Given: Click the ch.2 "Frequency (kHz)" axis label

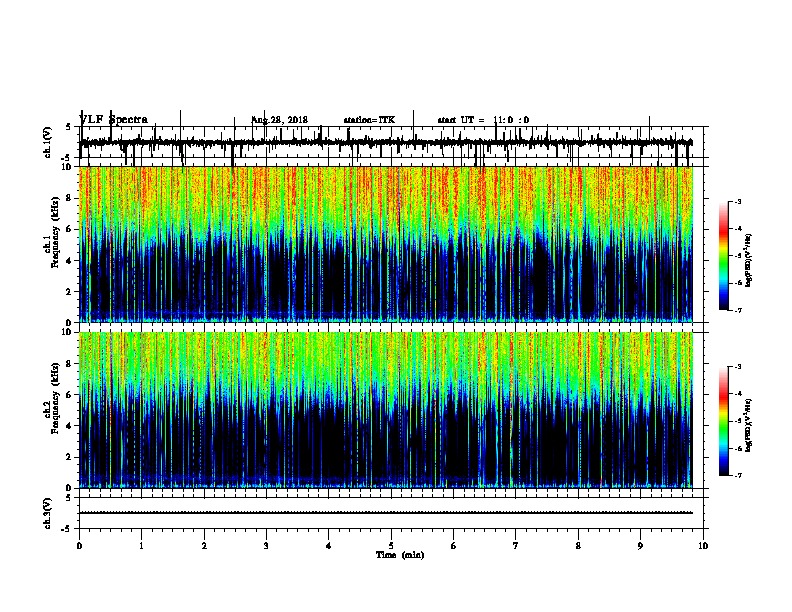Looking at the screenshot, I should pos(55,398).
